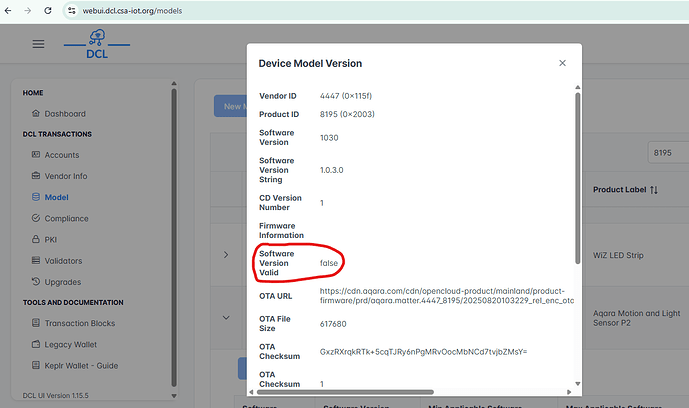Open the Legacy Wallet page
689x408 pixels.
point(73,344)
